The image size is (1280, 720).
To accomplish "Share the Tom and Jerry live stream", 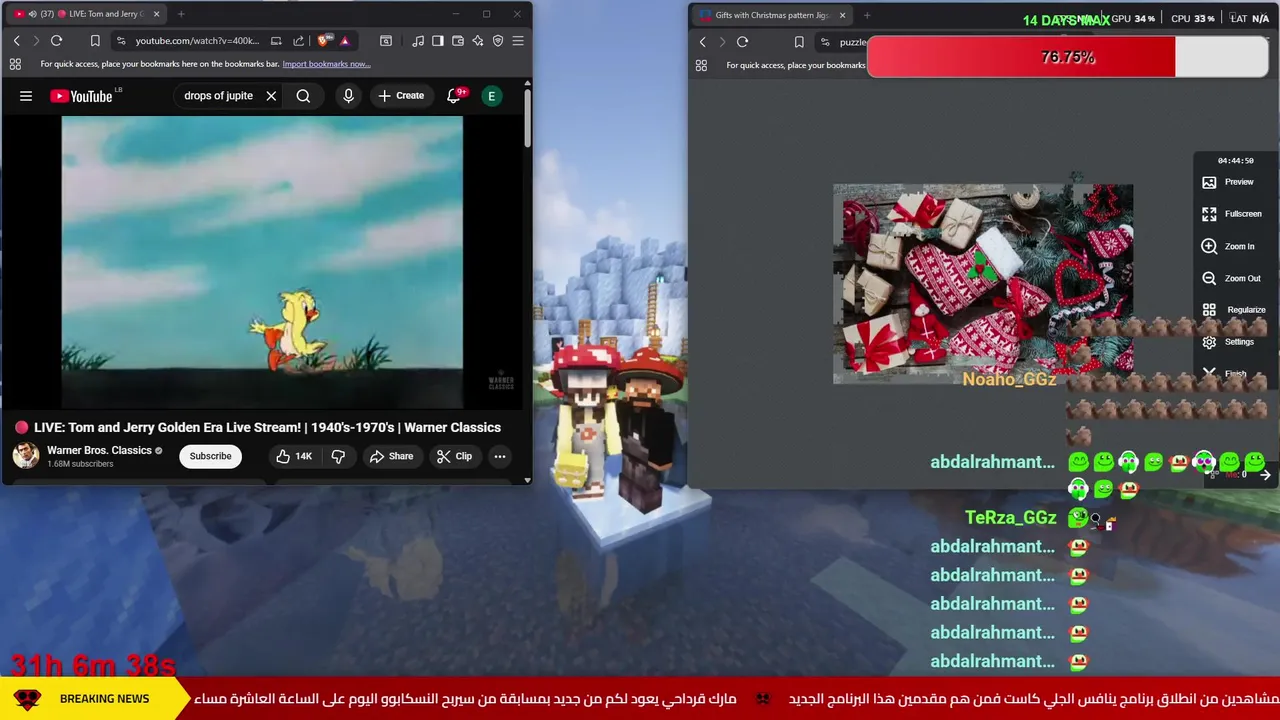I will [x=391, y=456].
